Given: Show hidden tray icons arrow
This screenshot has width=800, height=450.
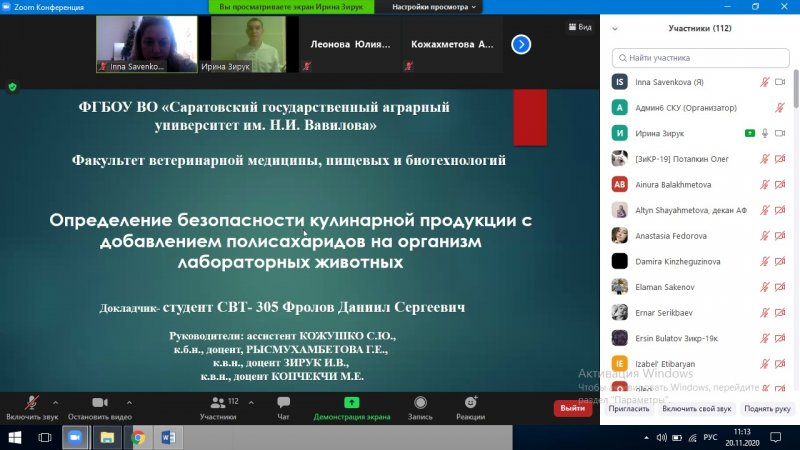Looking at the screenshot, I should tap(646, 437).
